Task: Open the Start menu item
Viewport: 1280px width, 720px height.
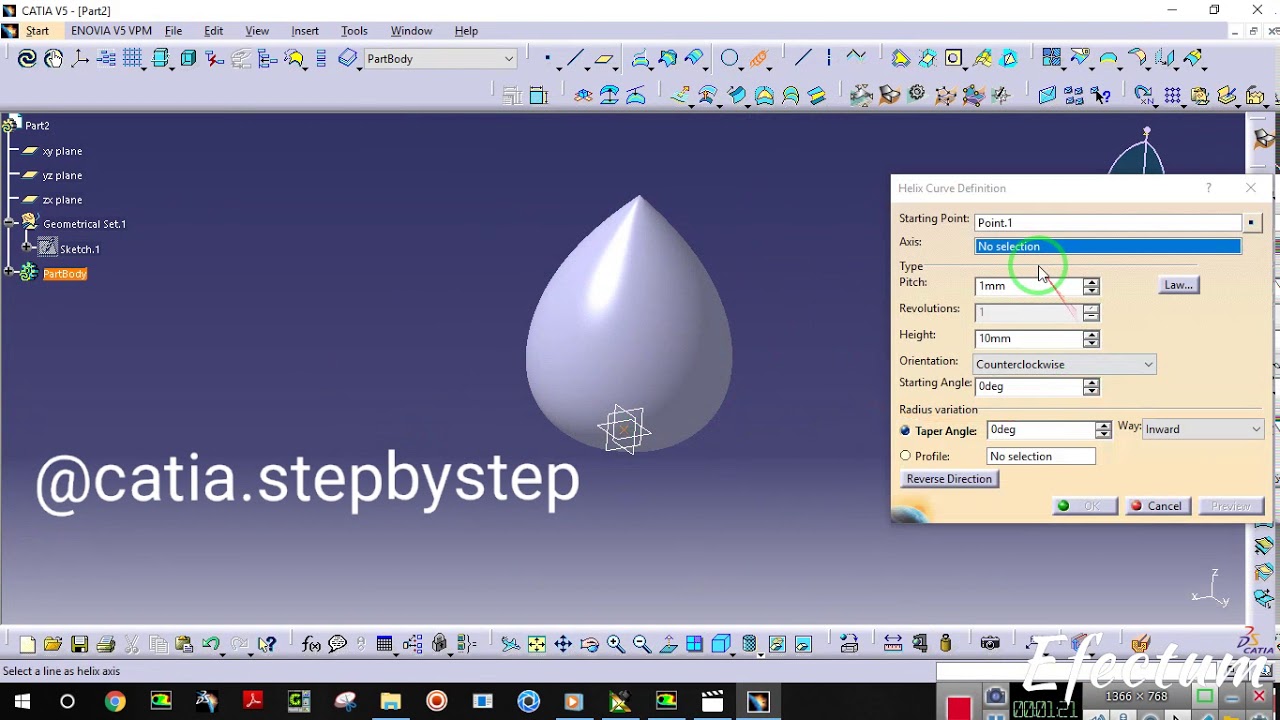Action: [x=37, y=31]
